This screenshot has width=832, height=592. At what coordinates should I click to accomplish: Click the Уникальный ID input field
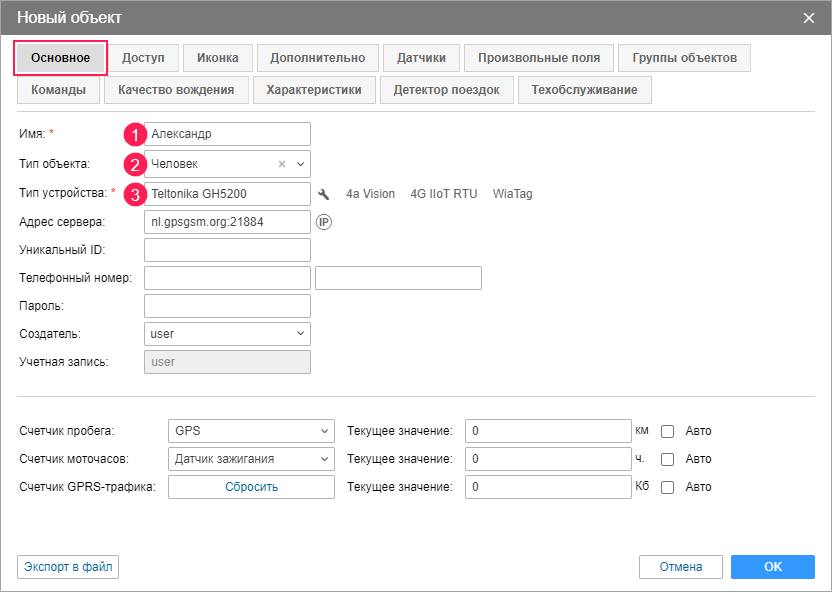pos(227,250)
